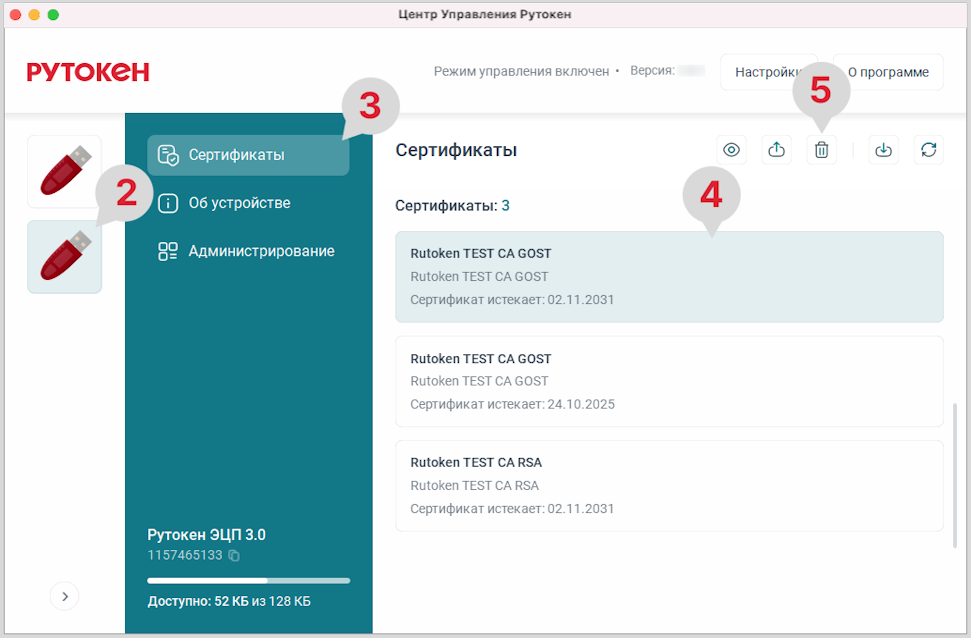Click the eye icon to view certificate
This screenshot has height=638, width=971.
732,150
